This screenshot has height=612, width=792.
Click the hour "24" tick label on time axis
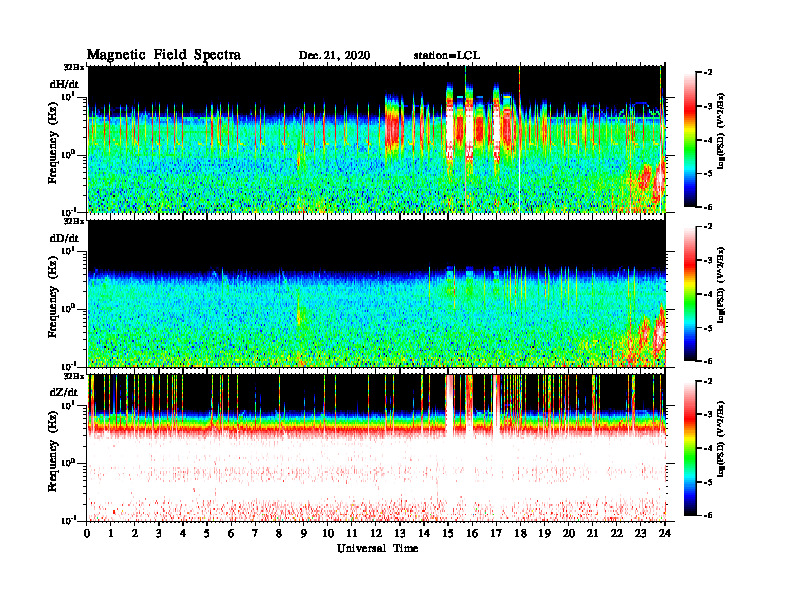[665, 534]
